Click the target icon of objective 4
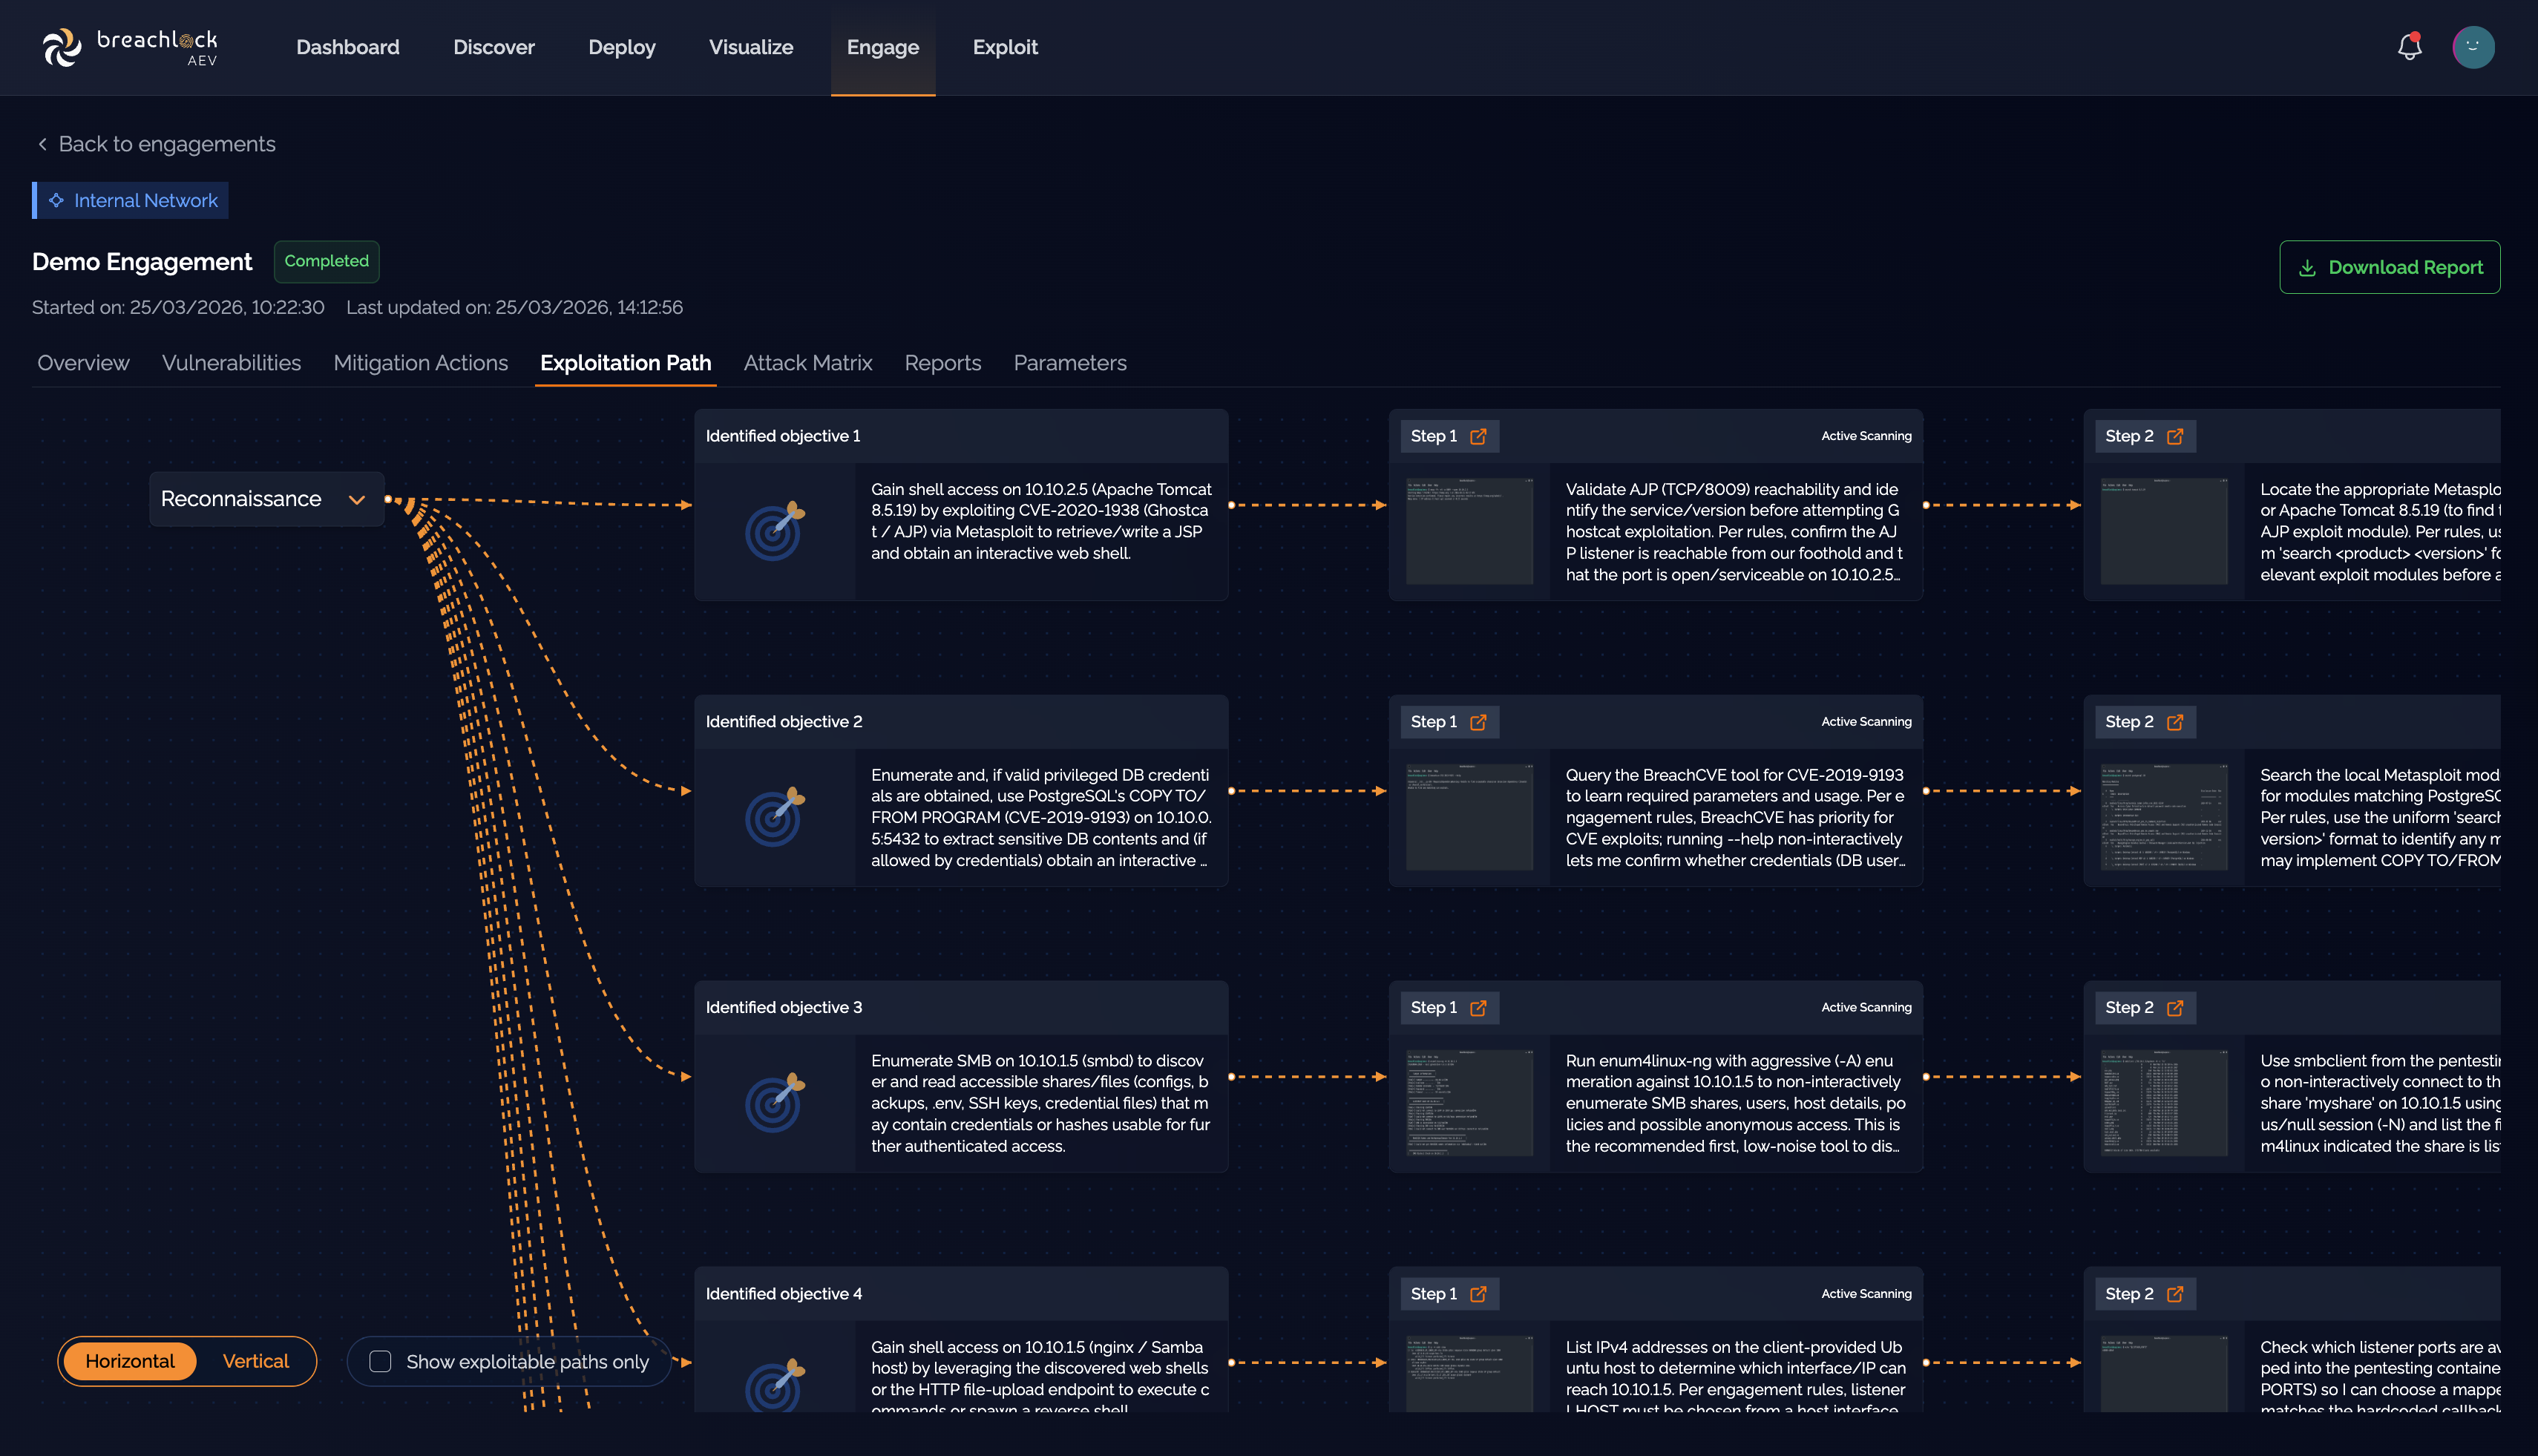This screenshot has width=2538, height=1456. tap(775, 1384)
